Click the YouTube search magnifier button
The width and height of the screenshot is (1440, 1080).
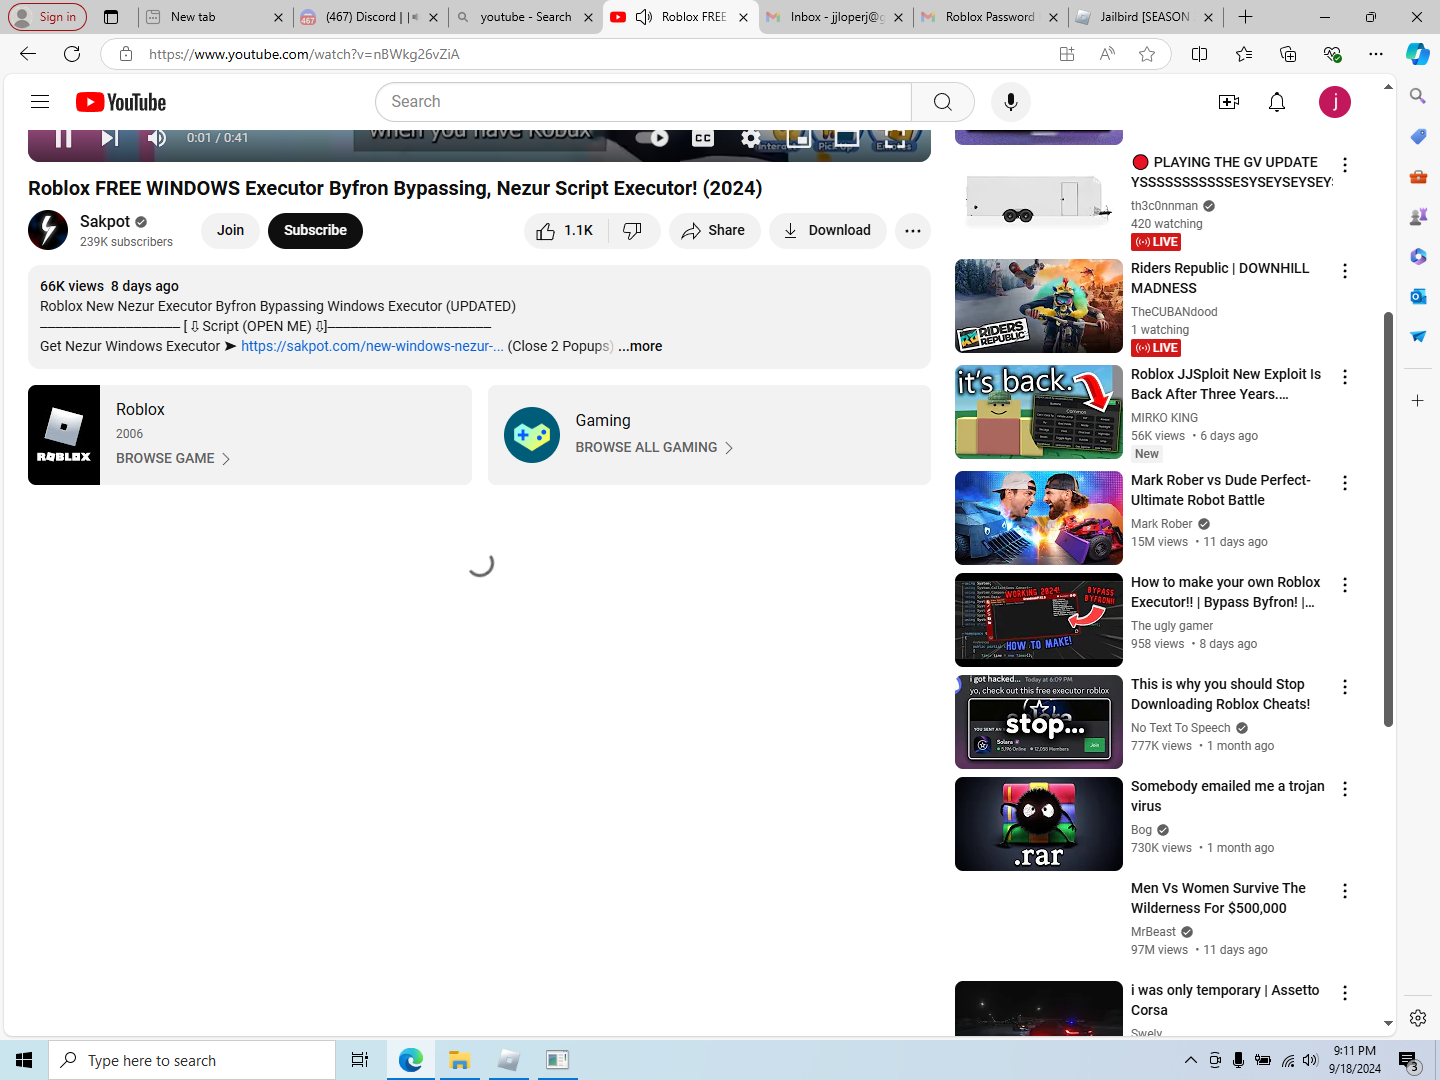pyautogui.click(x=943, y=102)
